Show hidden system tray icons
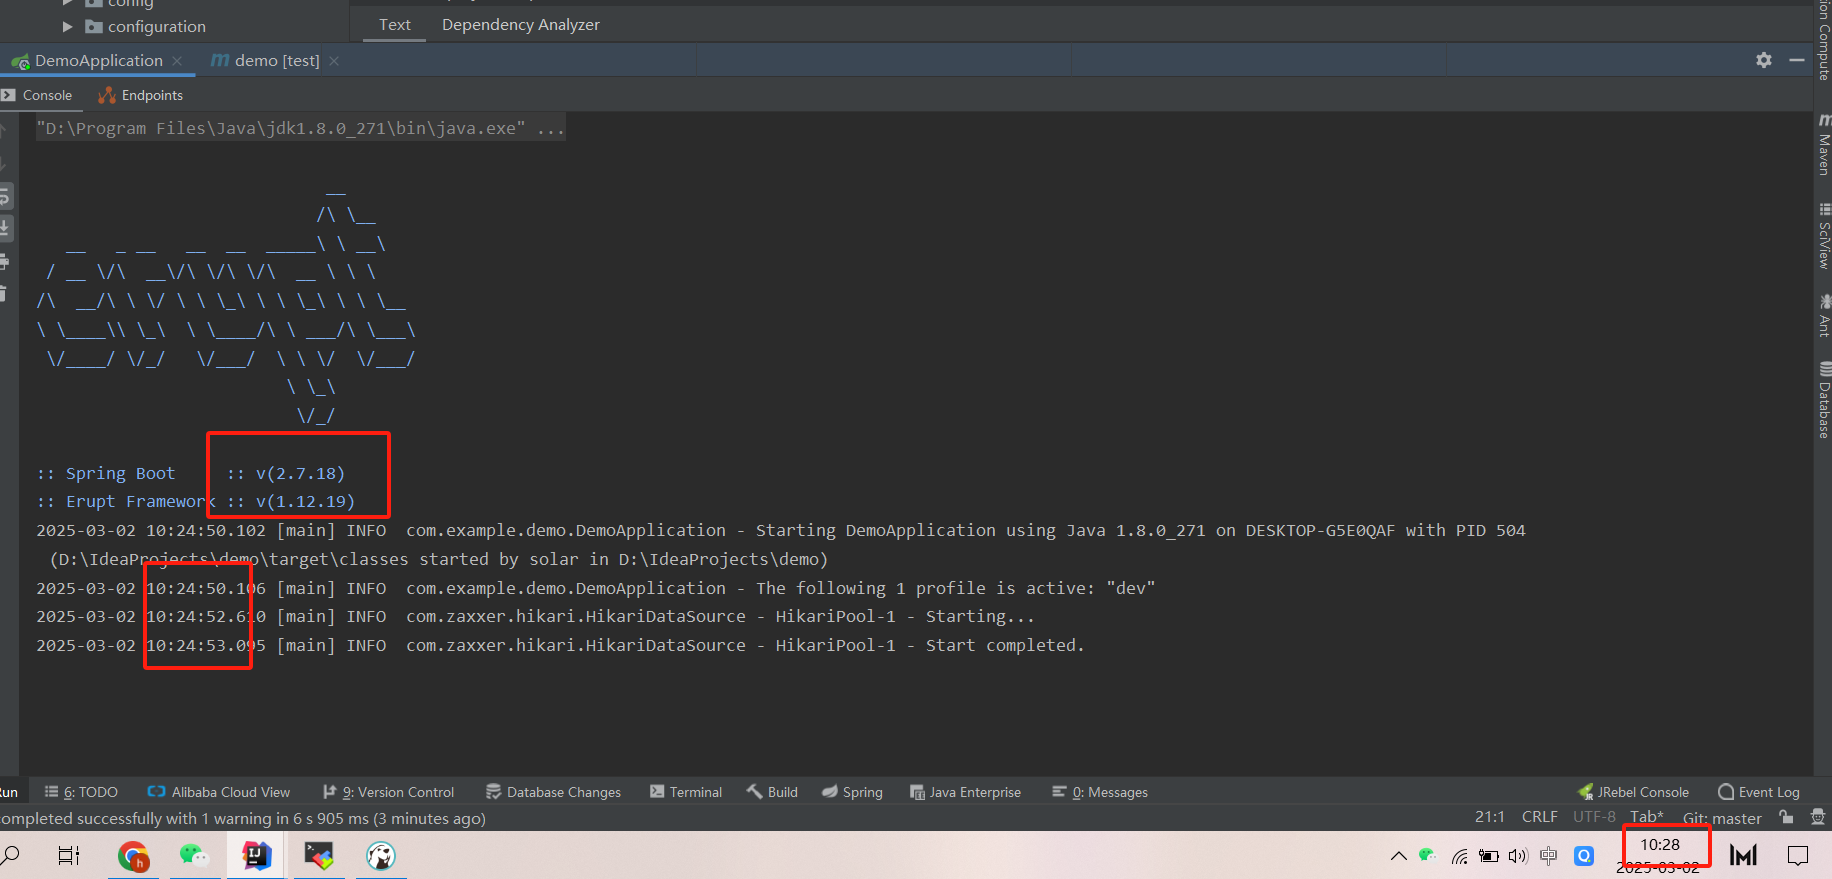Viewport: 1832px width, 879px height. [x=1399, y=855]
